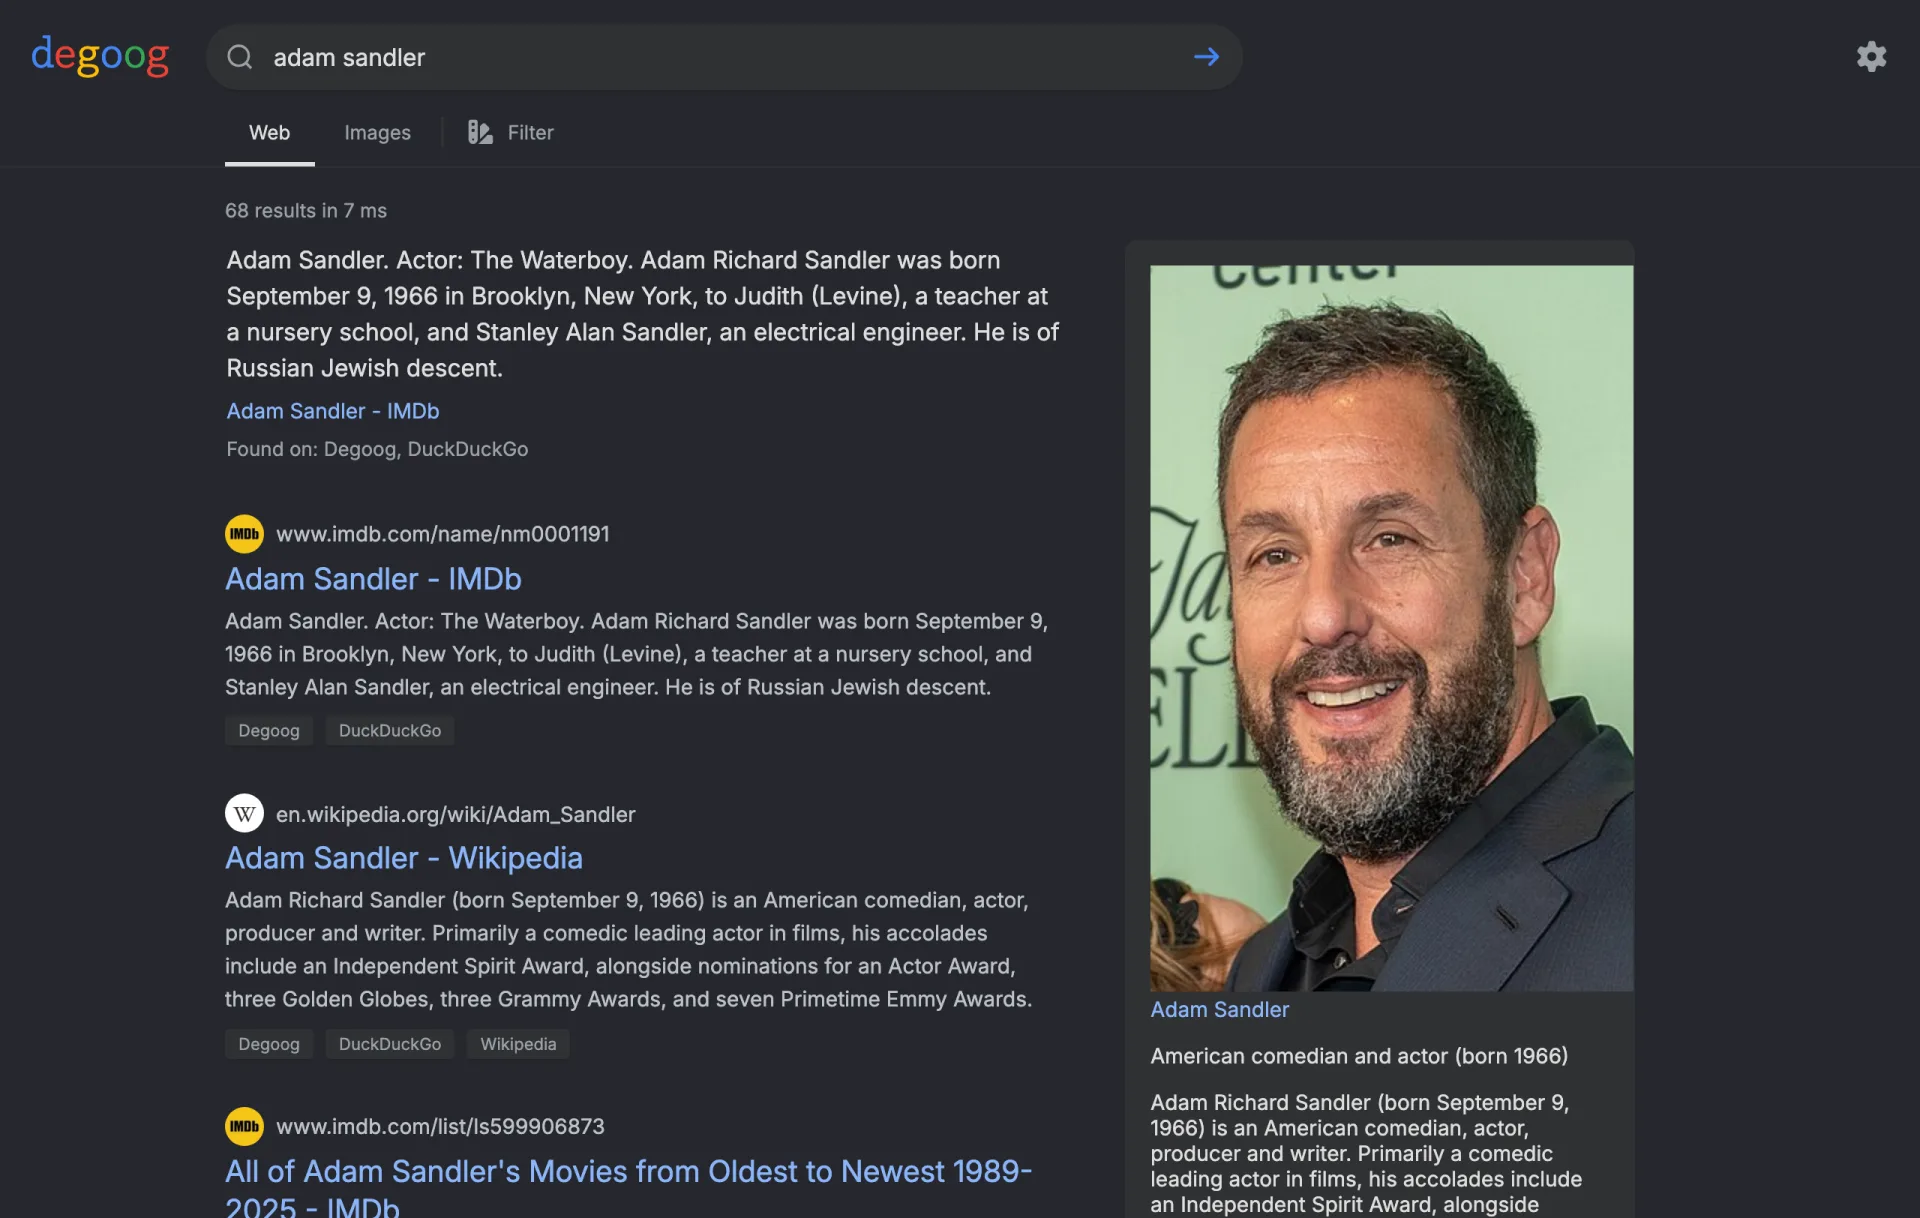The height and width of the screenshot is (1218, 1920).
Task: Click the 'Adam Sandler' link under the photo
Action: (x=1219, y=1009)
